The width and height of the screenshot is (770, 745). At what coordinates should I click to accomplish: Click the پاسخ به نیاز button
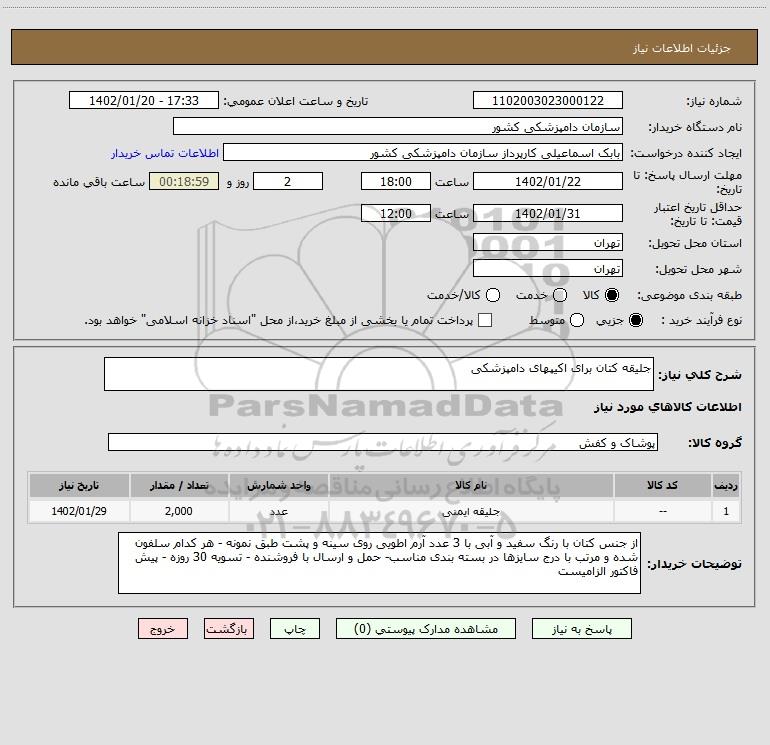[x=582, y=629]
